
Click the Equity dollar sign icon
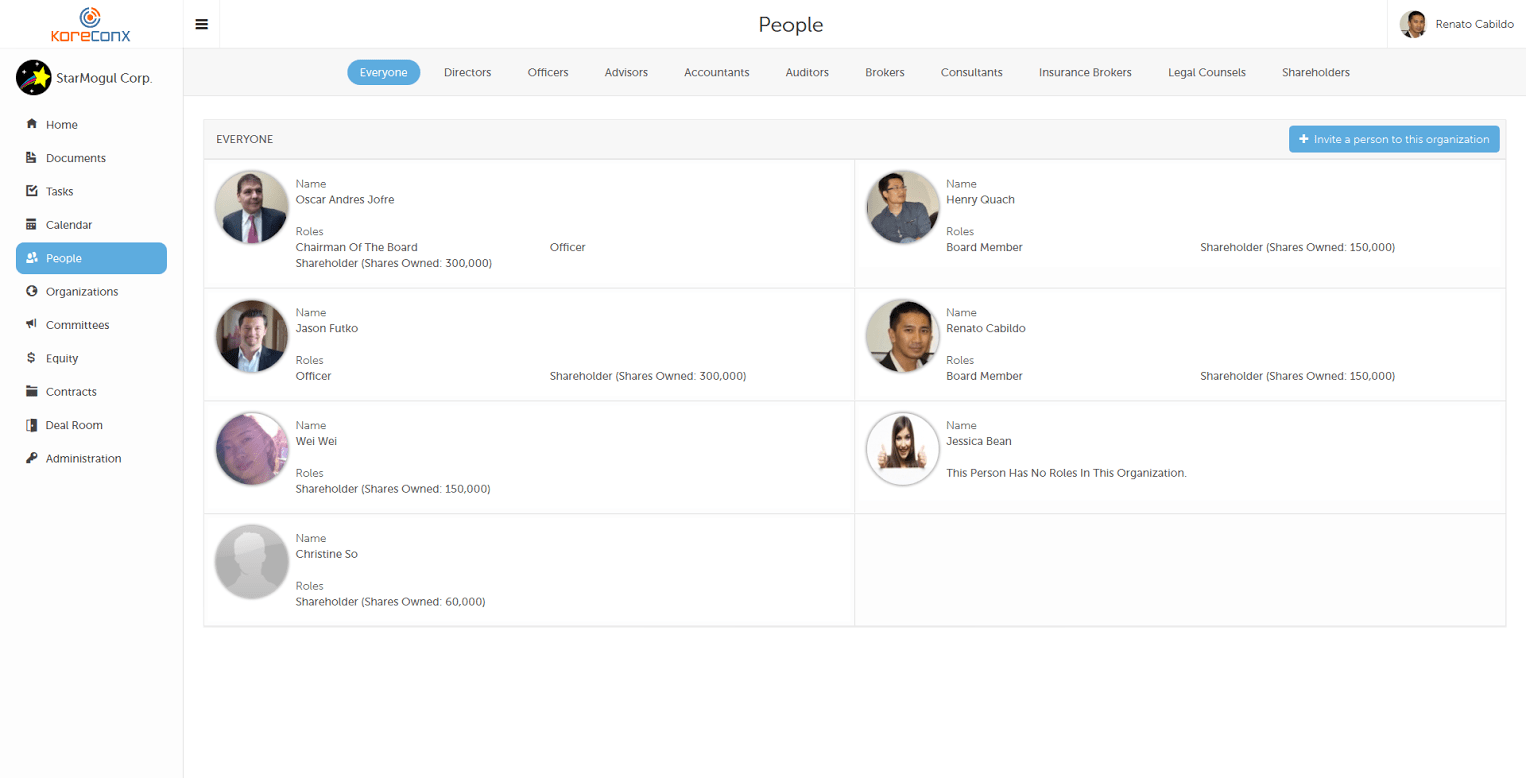click(32, 358)
